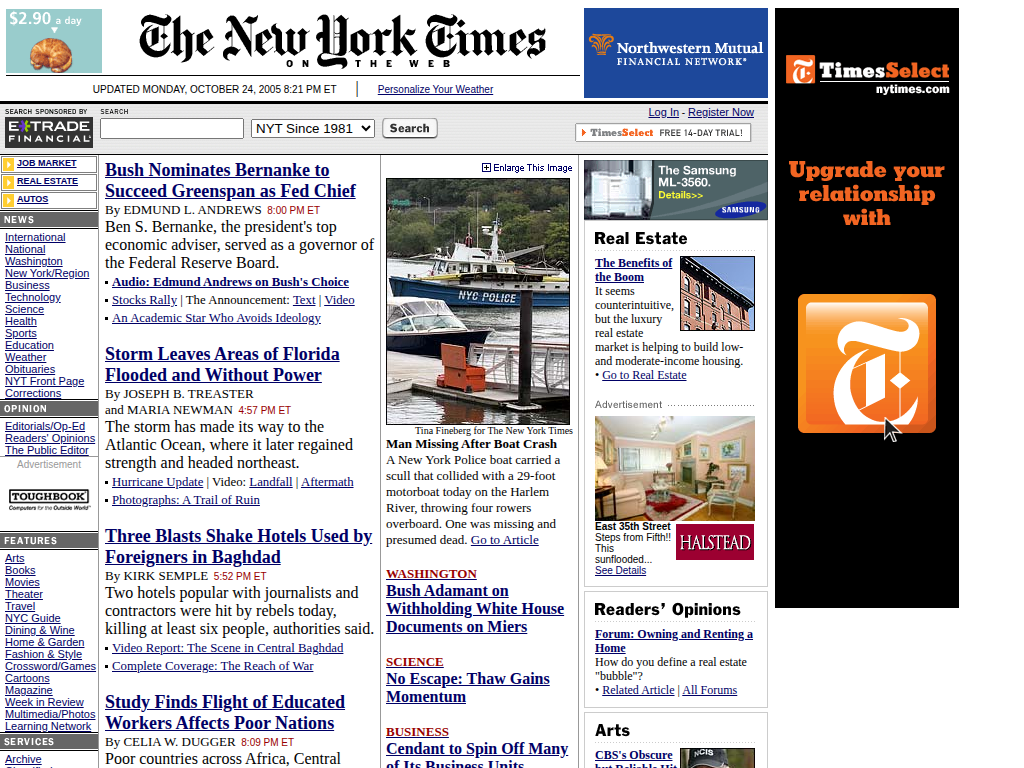Click the E*TRADE Financial sponsor logo
Screen dimensions: 1024x768
48,132
